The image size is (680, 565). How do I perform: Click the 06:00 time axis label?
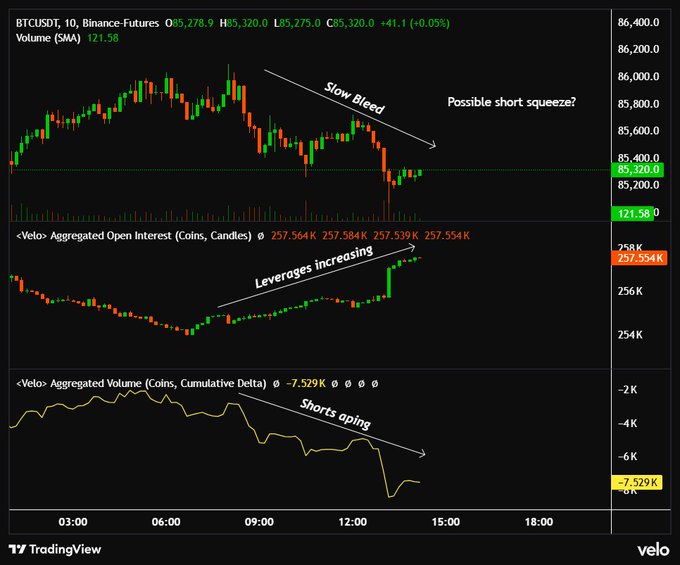[x=166, y=522]
